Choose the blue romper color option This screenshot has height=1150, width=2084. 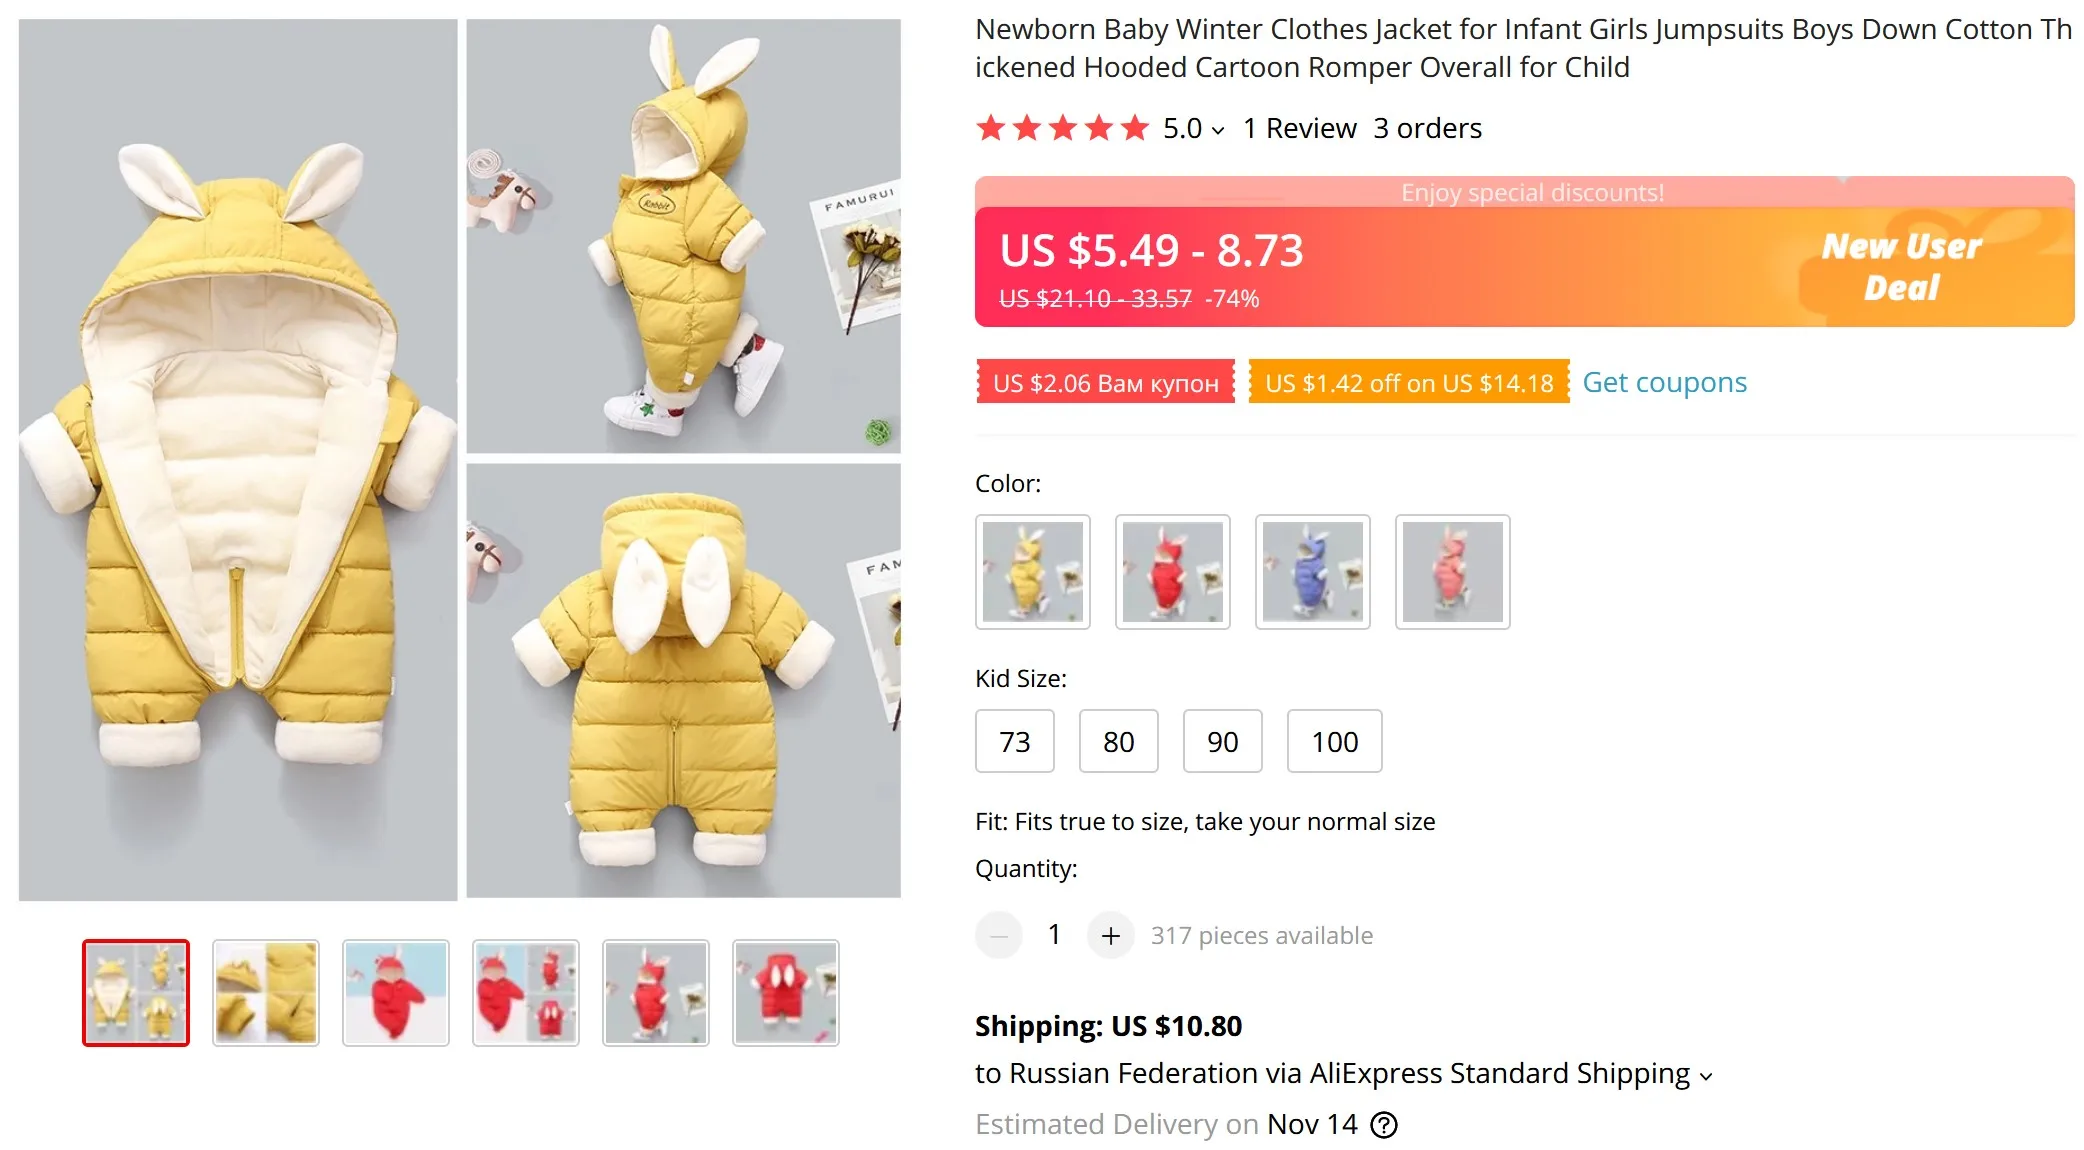[1312, 572]
